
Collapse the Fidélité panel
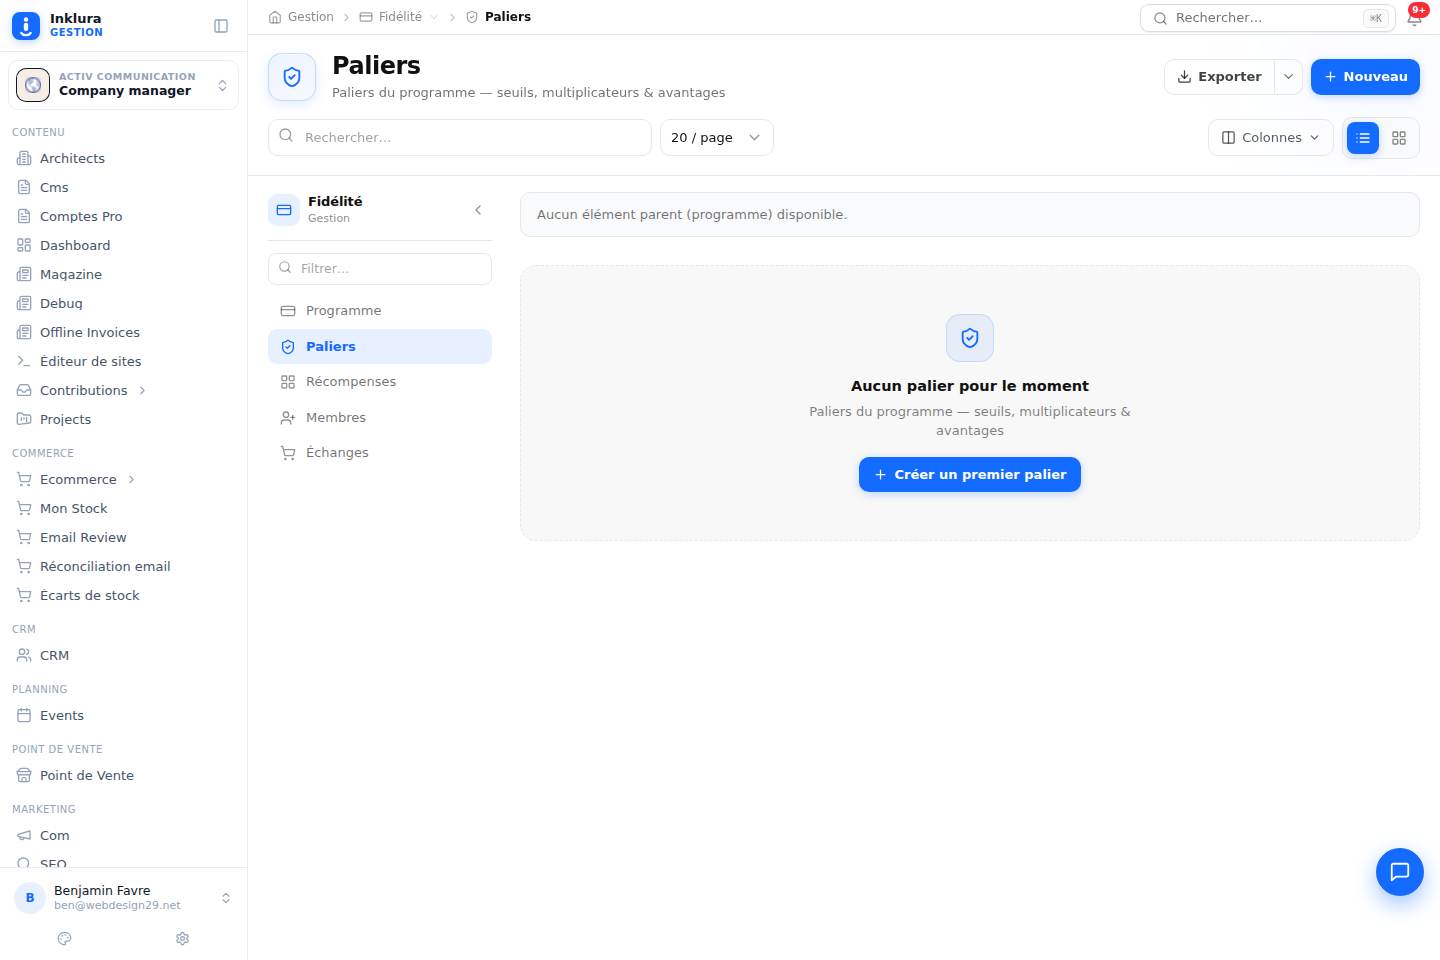click(478, 210)
